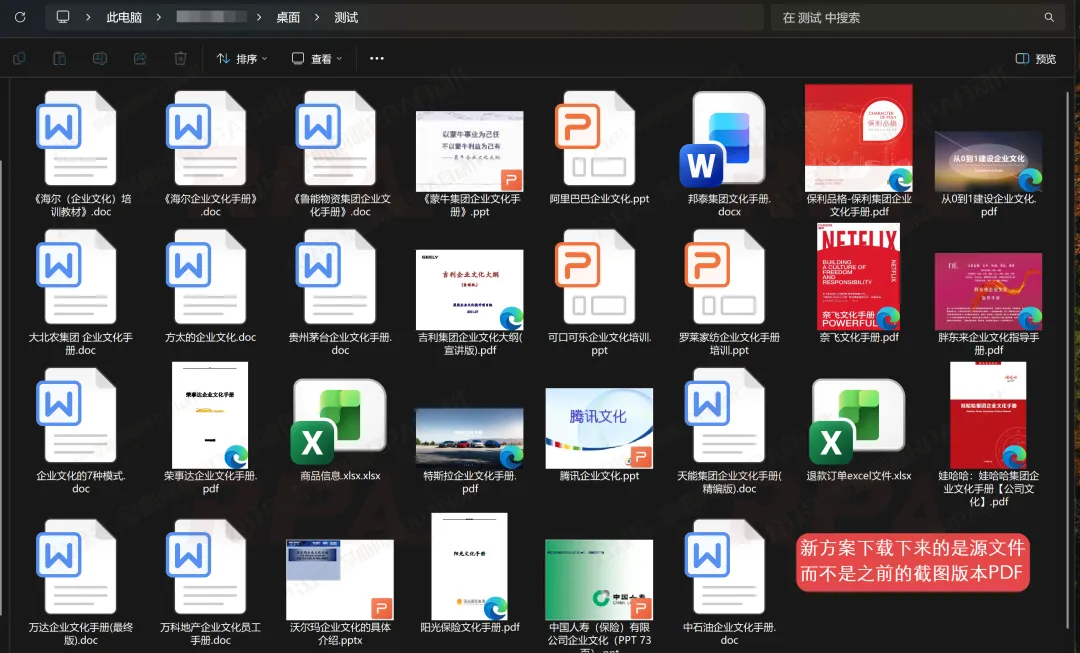Screen dimensions: 1080x653
Task: Select 荣事达企业文化手册.pdf thumbnail
Action: click(210, 415)
